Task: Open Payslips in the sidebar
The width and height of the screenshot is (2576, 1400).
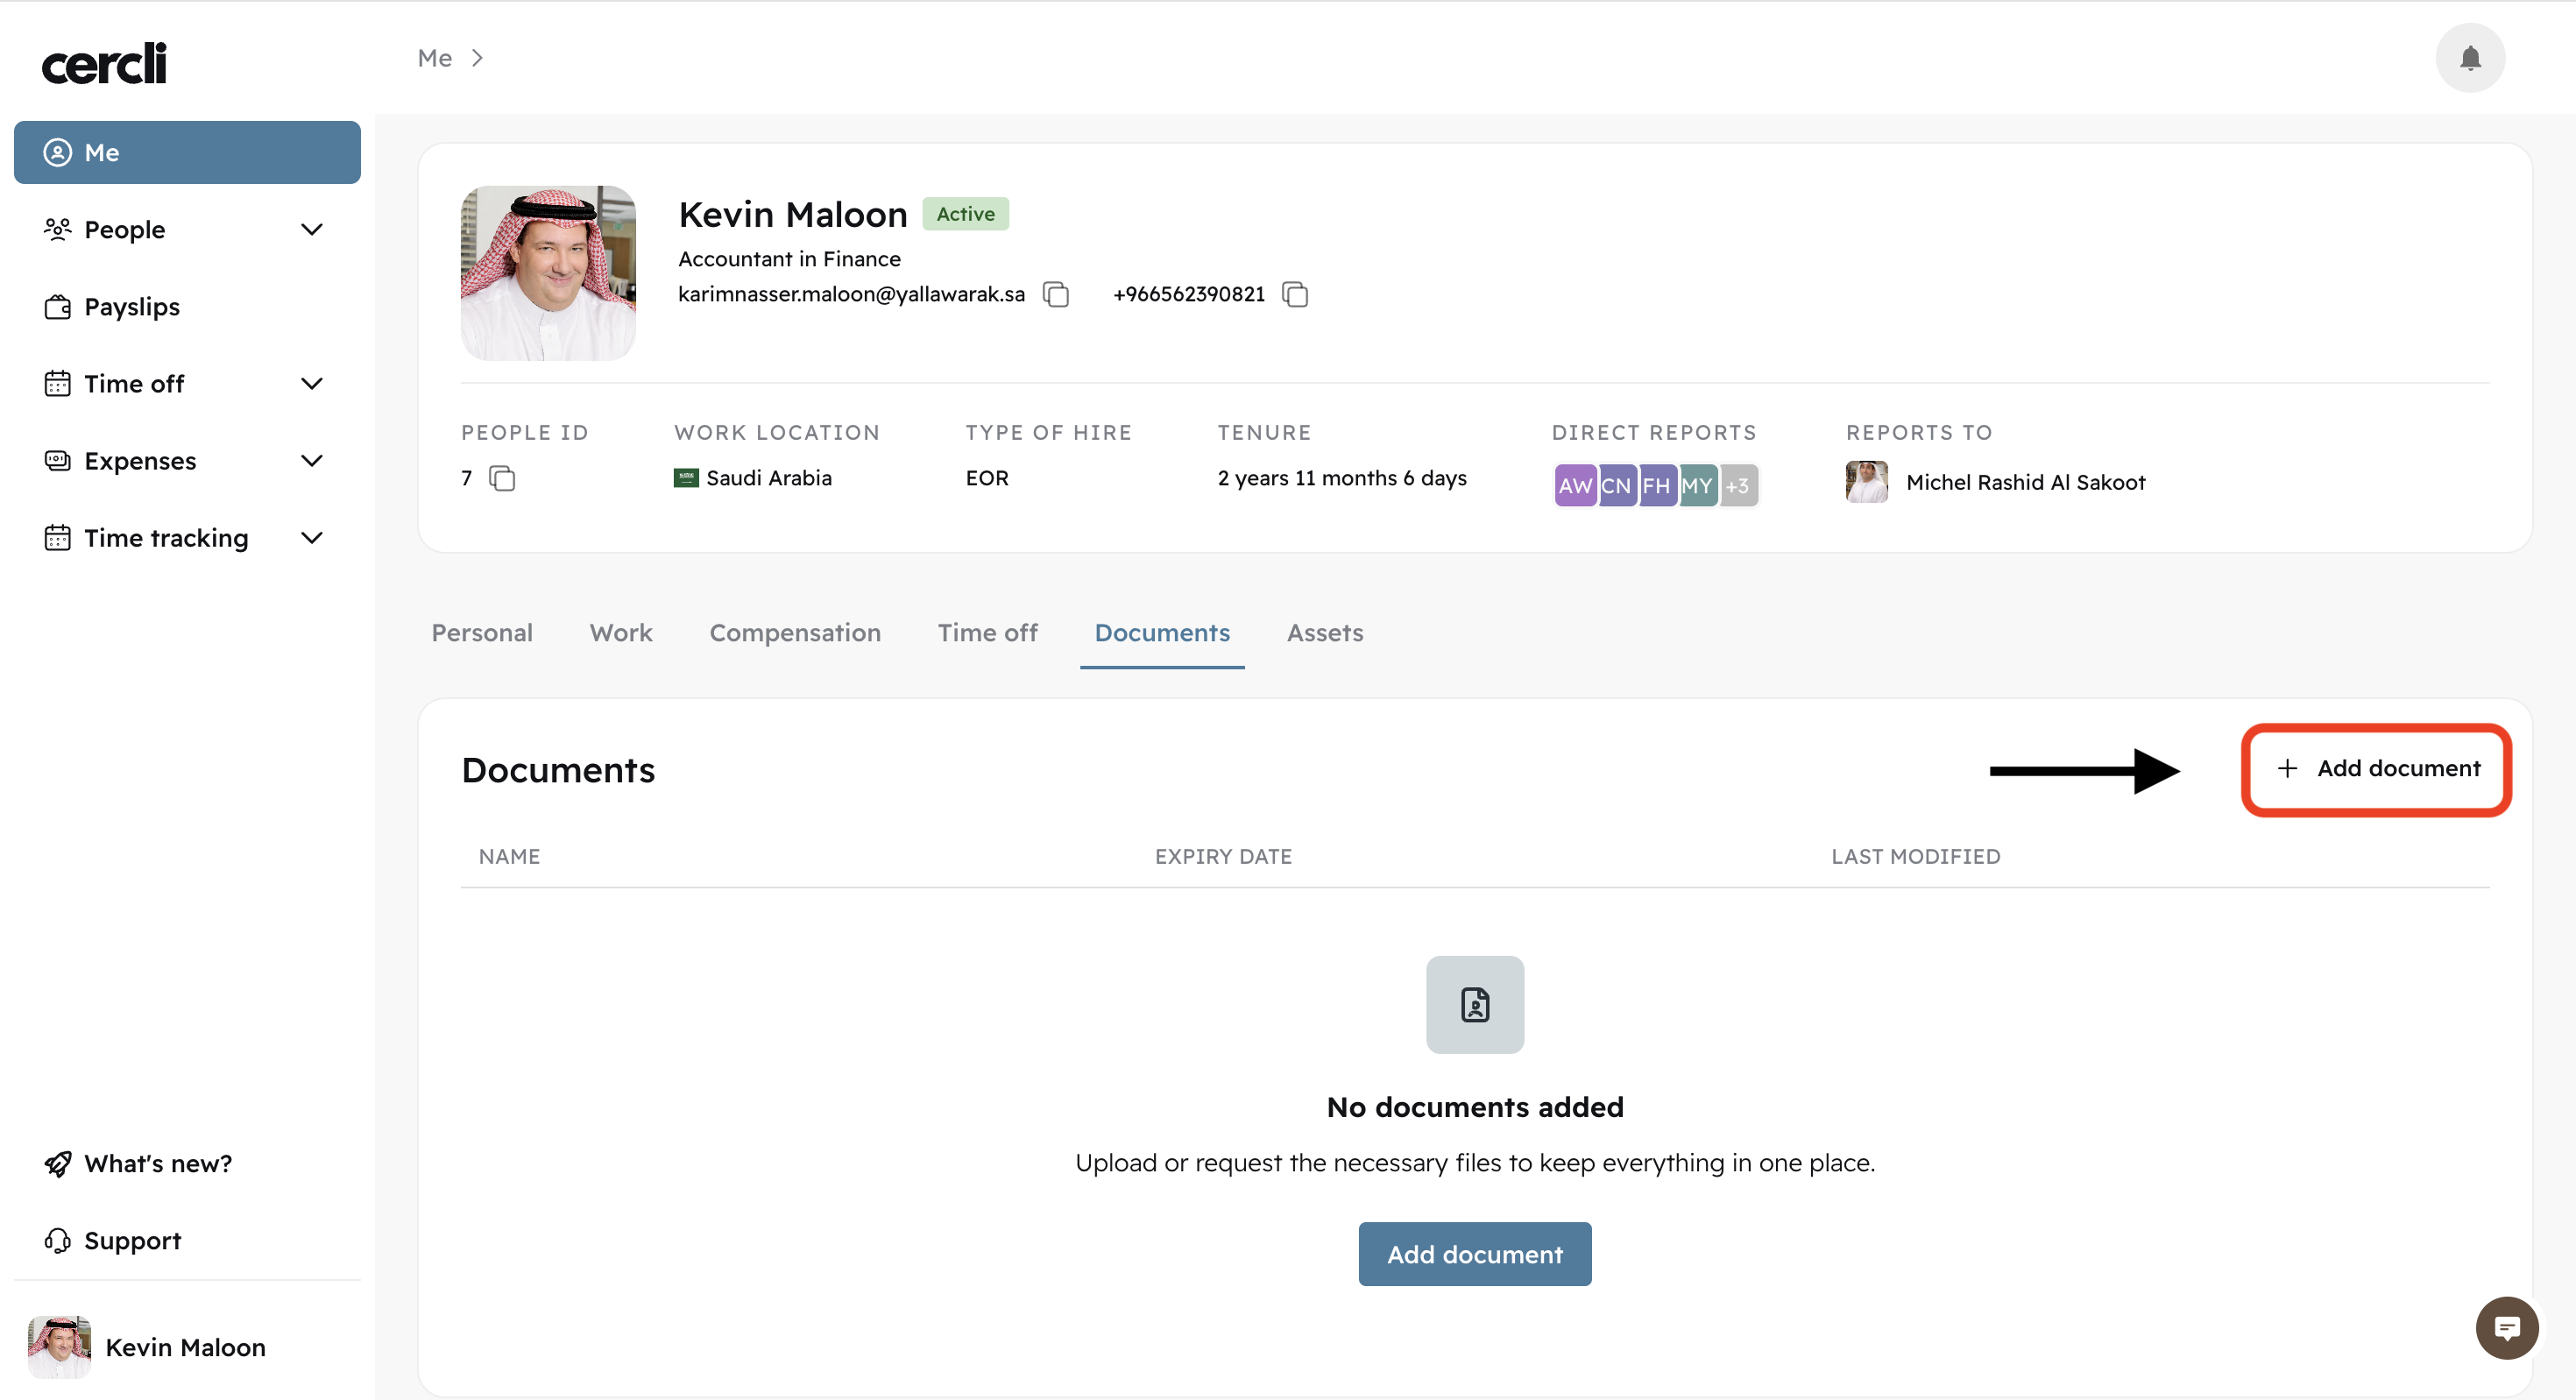Action: (x=132, y=307)
